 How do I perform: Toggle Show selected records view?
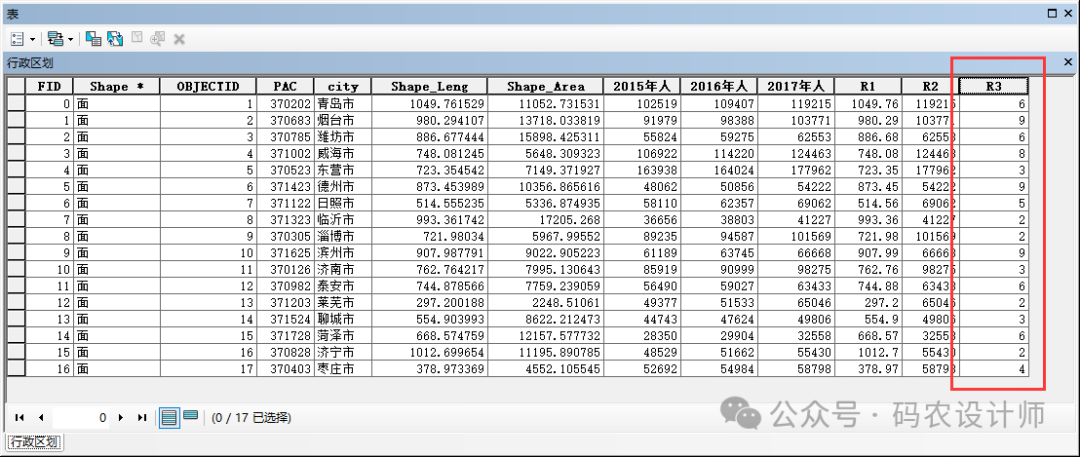coord(190,417)
